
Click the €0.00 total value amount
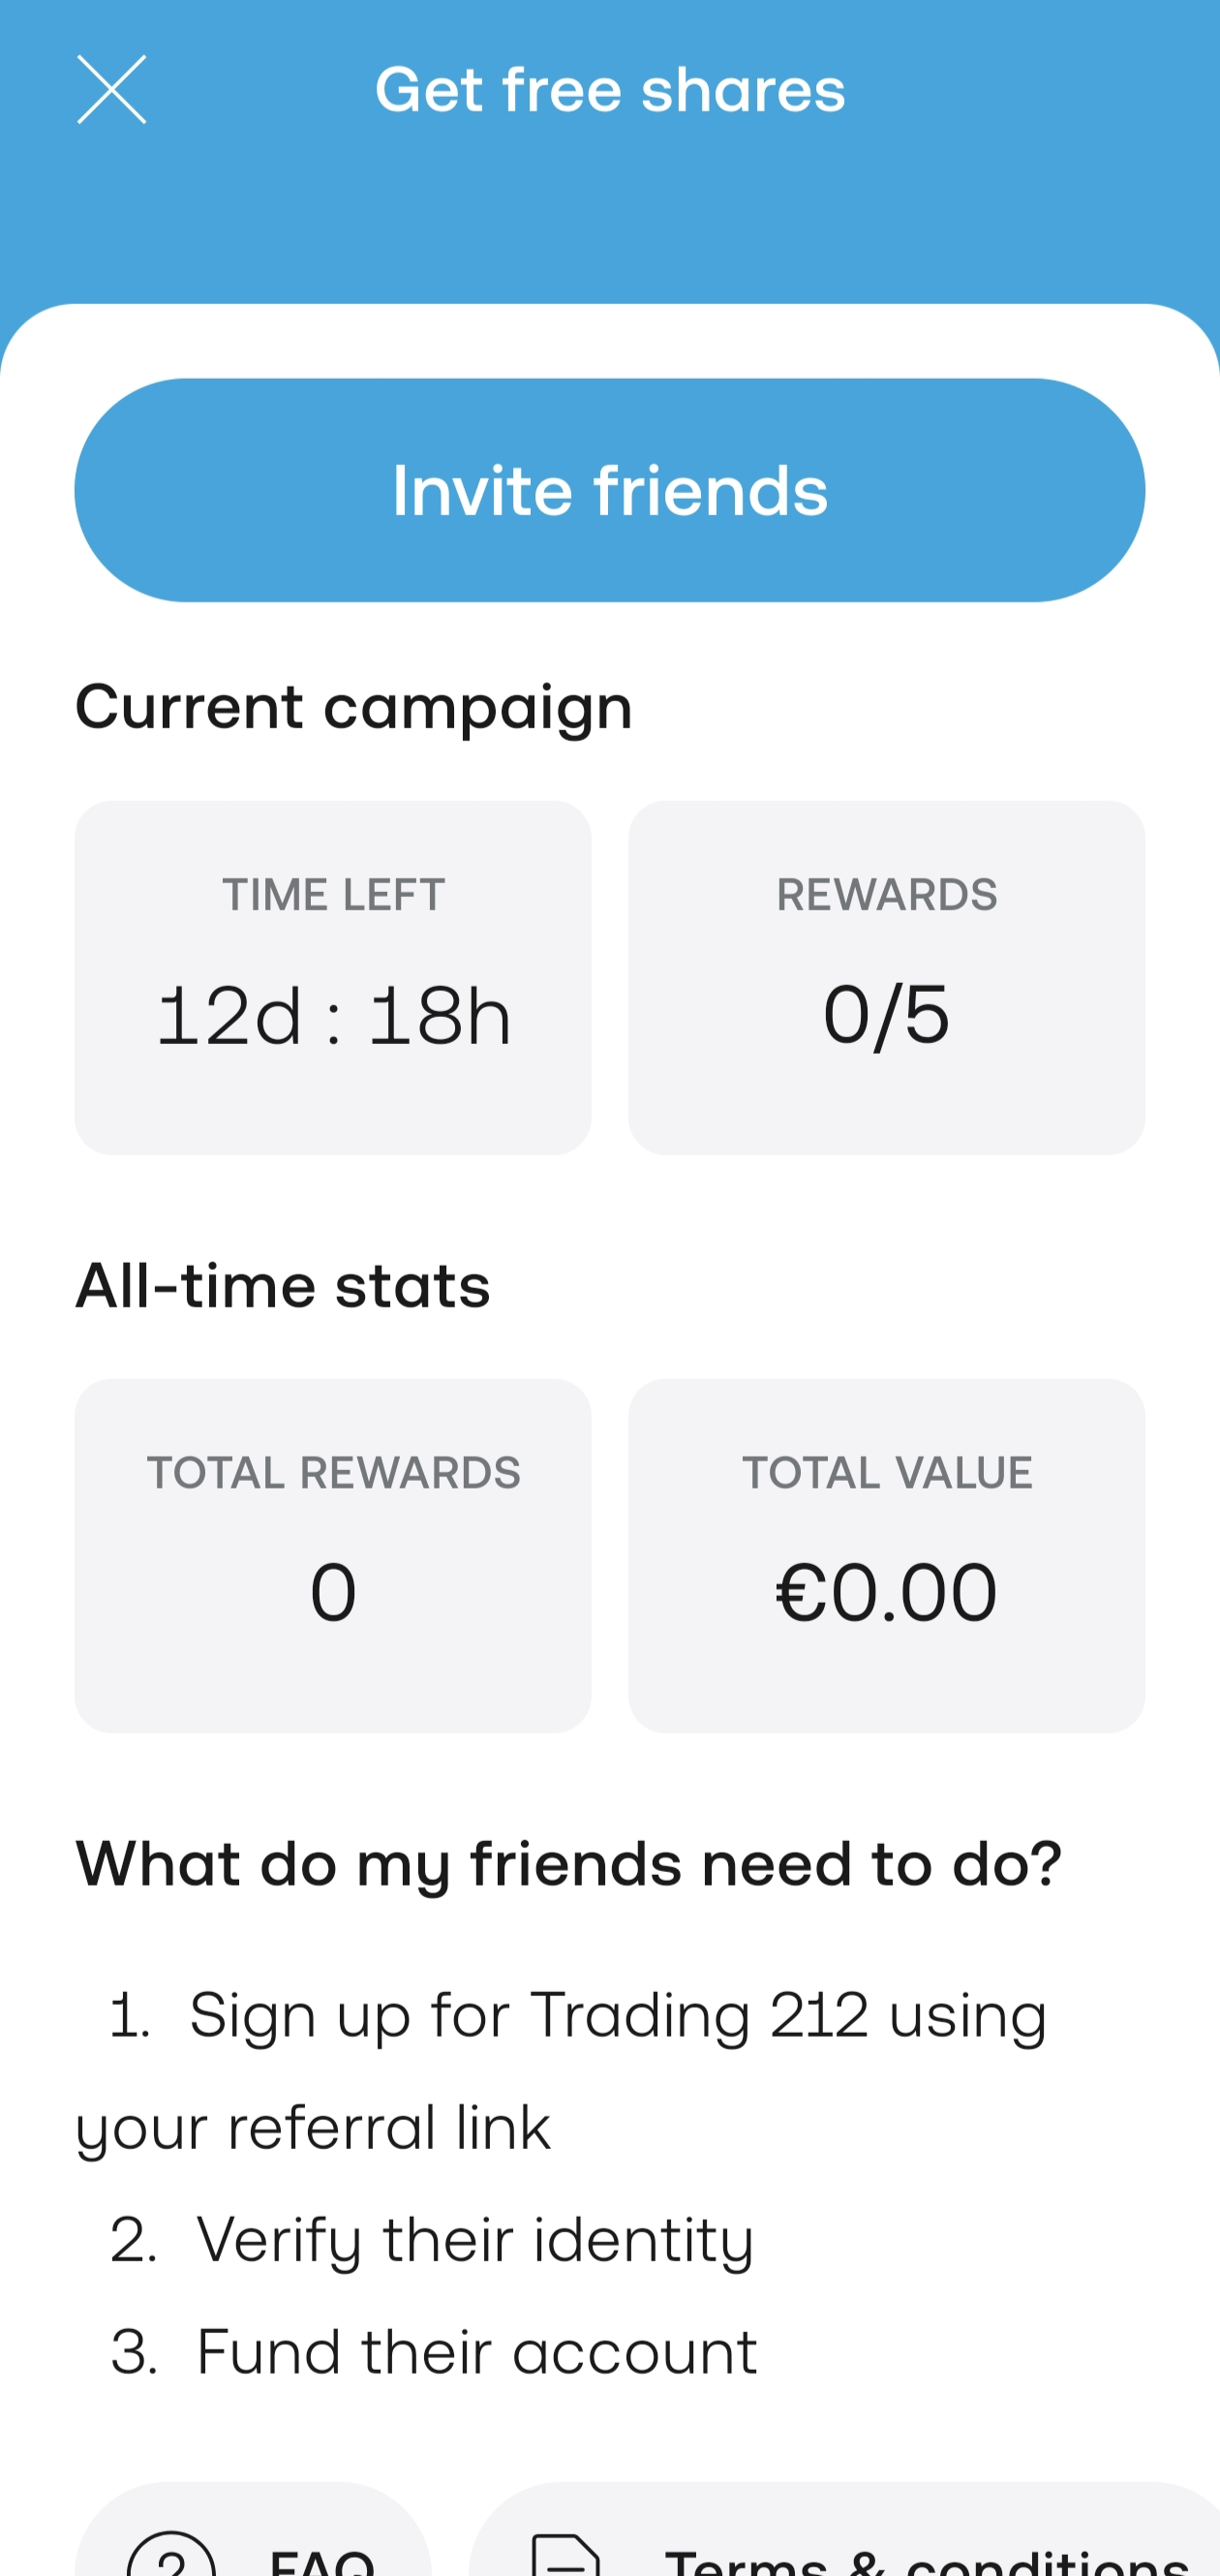coord(886,1592)
